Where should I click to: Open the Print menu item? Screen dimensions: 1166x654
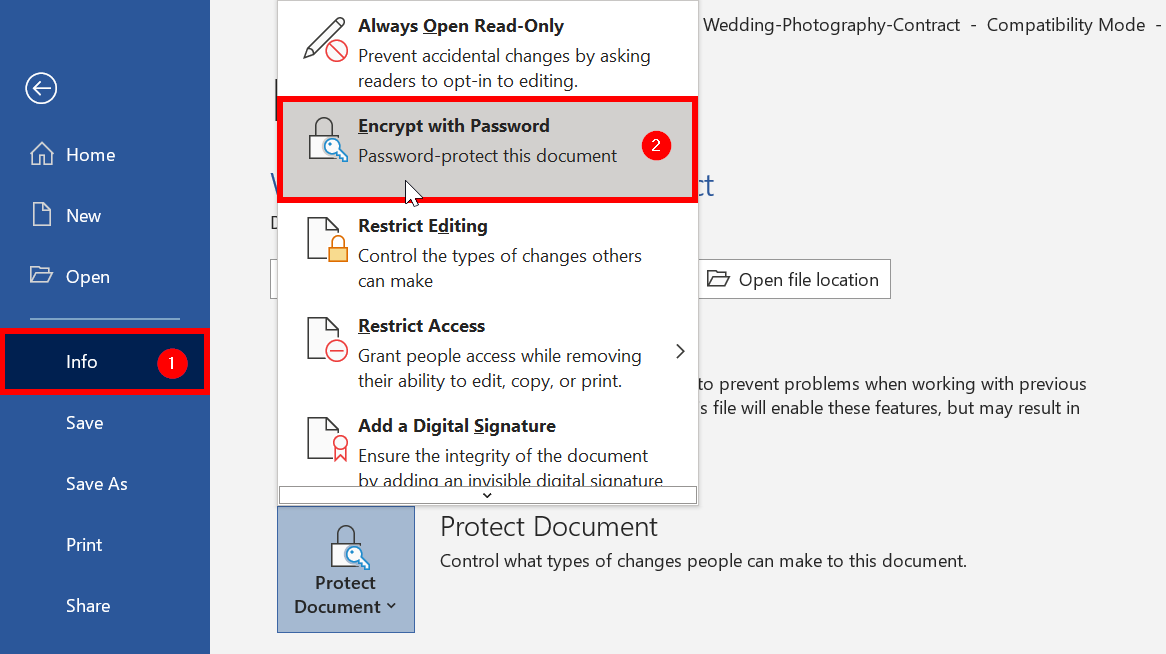coord(83,544)
